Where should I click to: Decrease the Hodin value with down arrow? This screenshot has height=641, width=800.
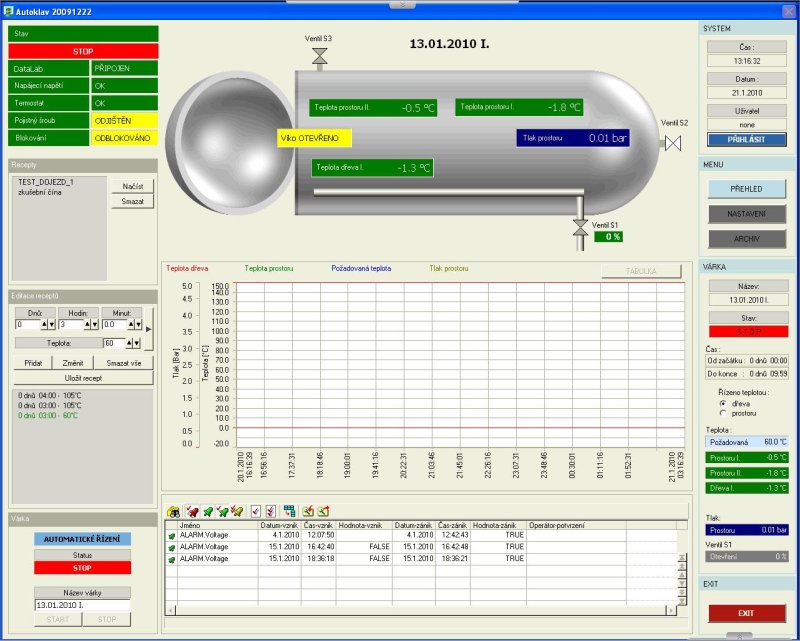coord(94,324)
